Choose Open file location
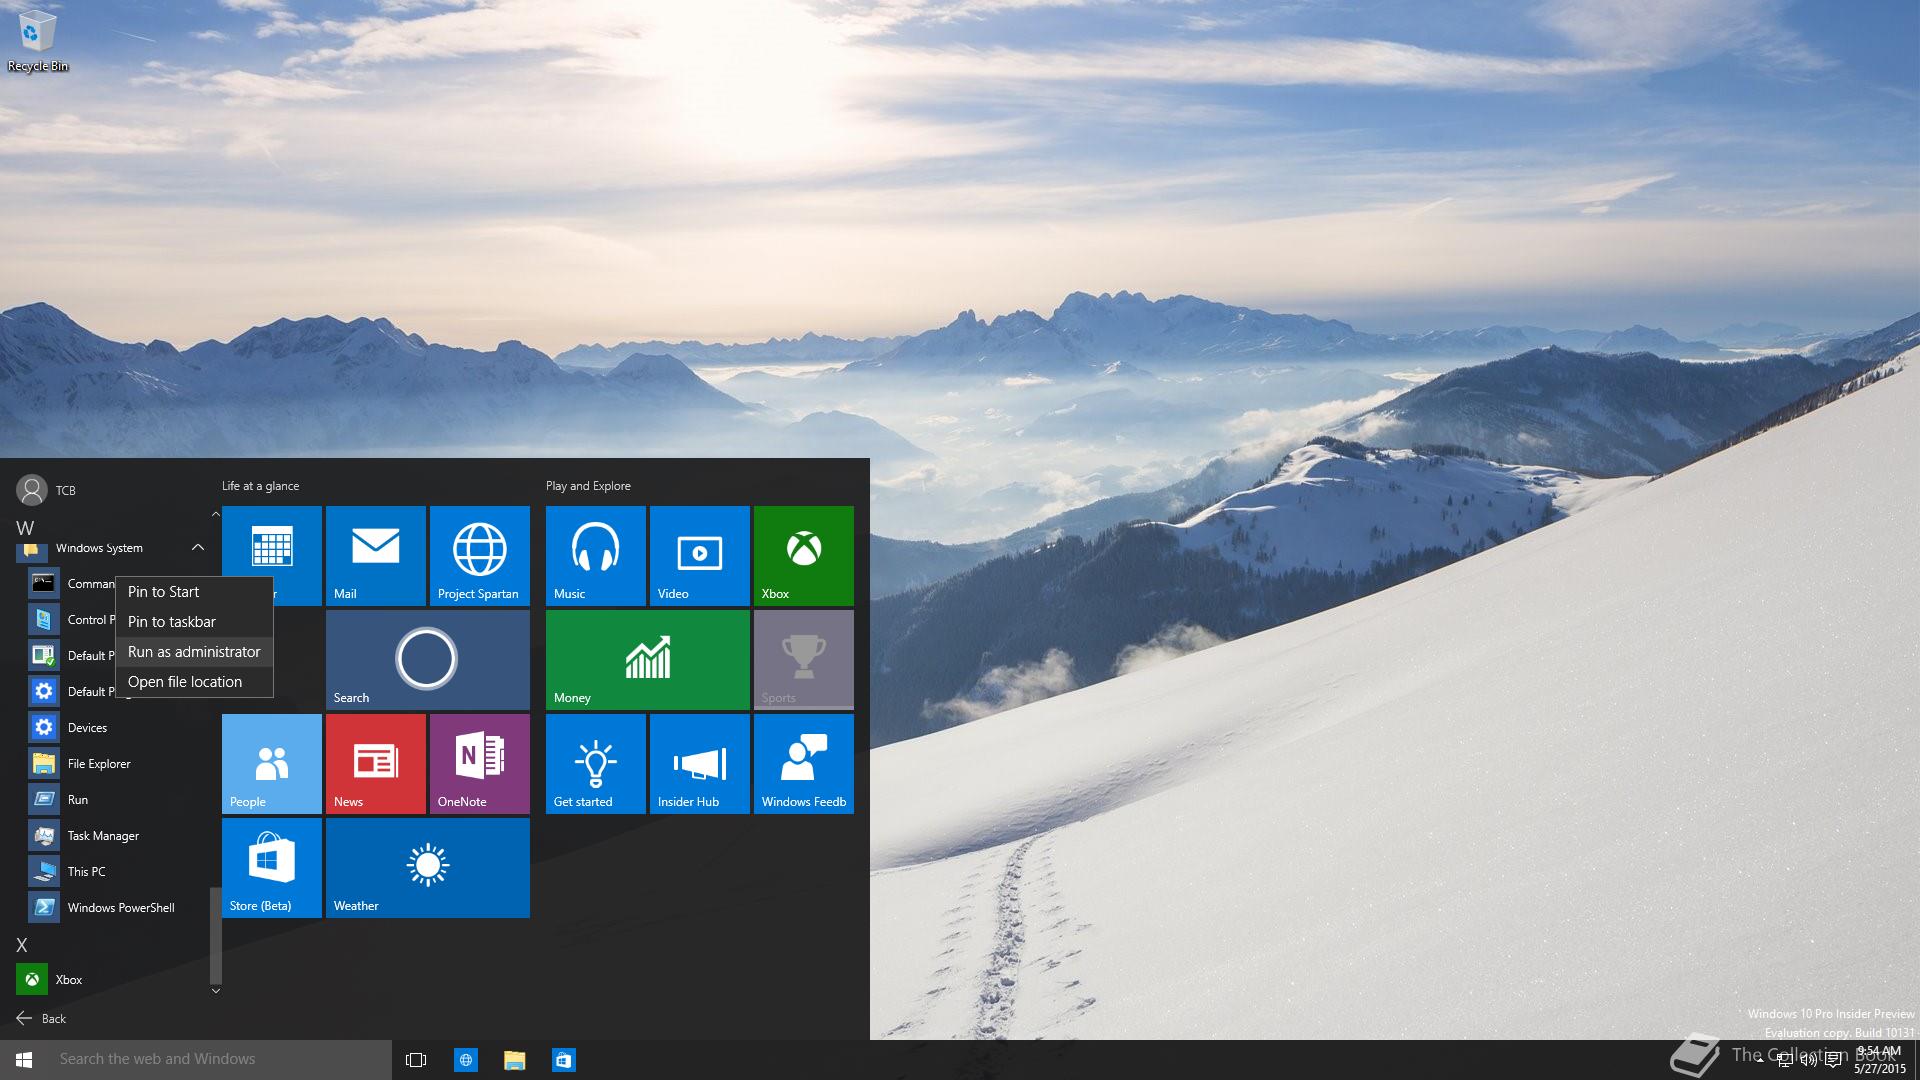The image size is (1920, 1080). point(195,682)
